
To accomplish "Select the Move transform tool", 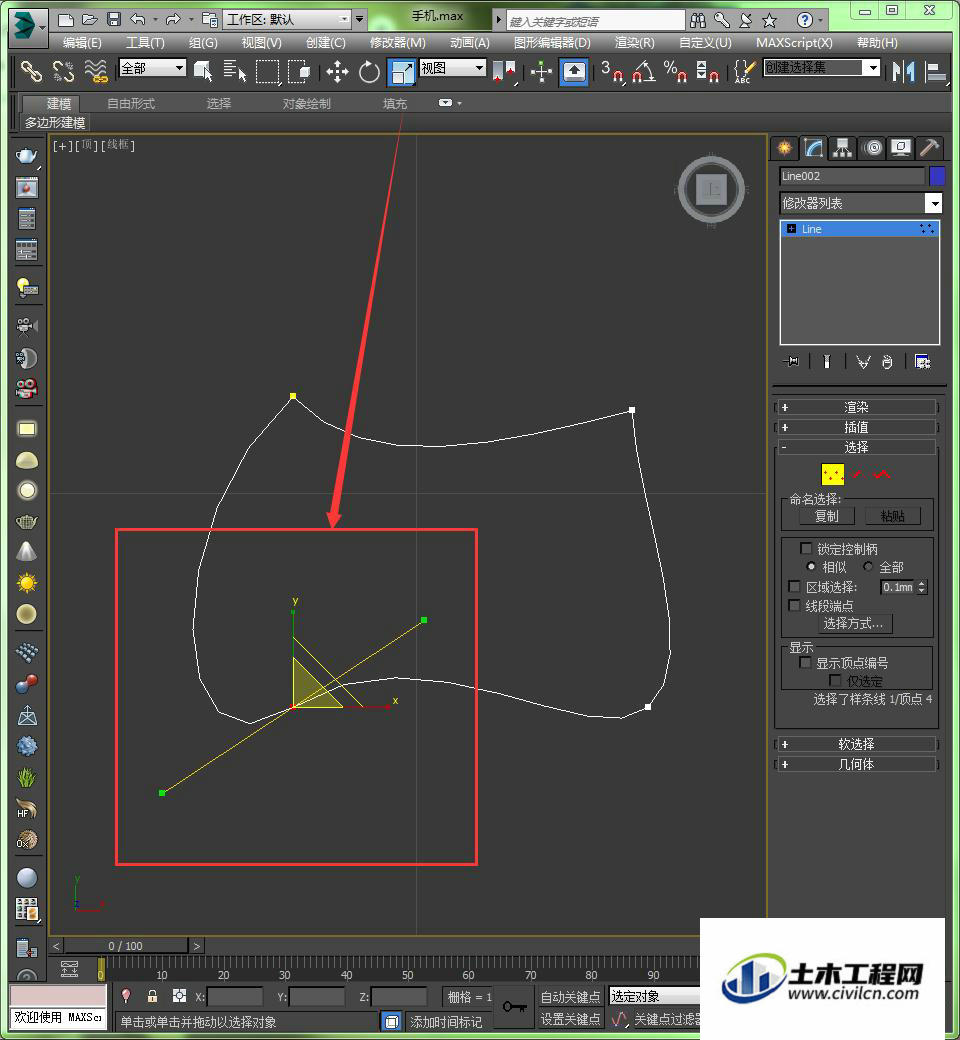I will click(337, 71).
